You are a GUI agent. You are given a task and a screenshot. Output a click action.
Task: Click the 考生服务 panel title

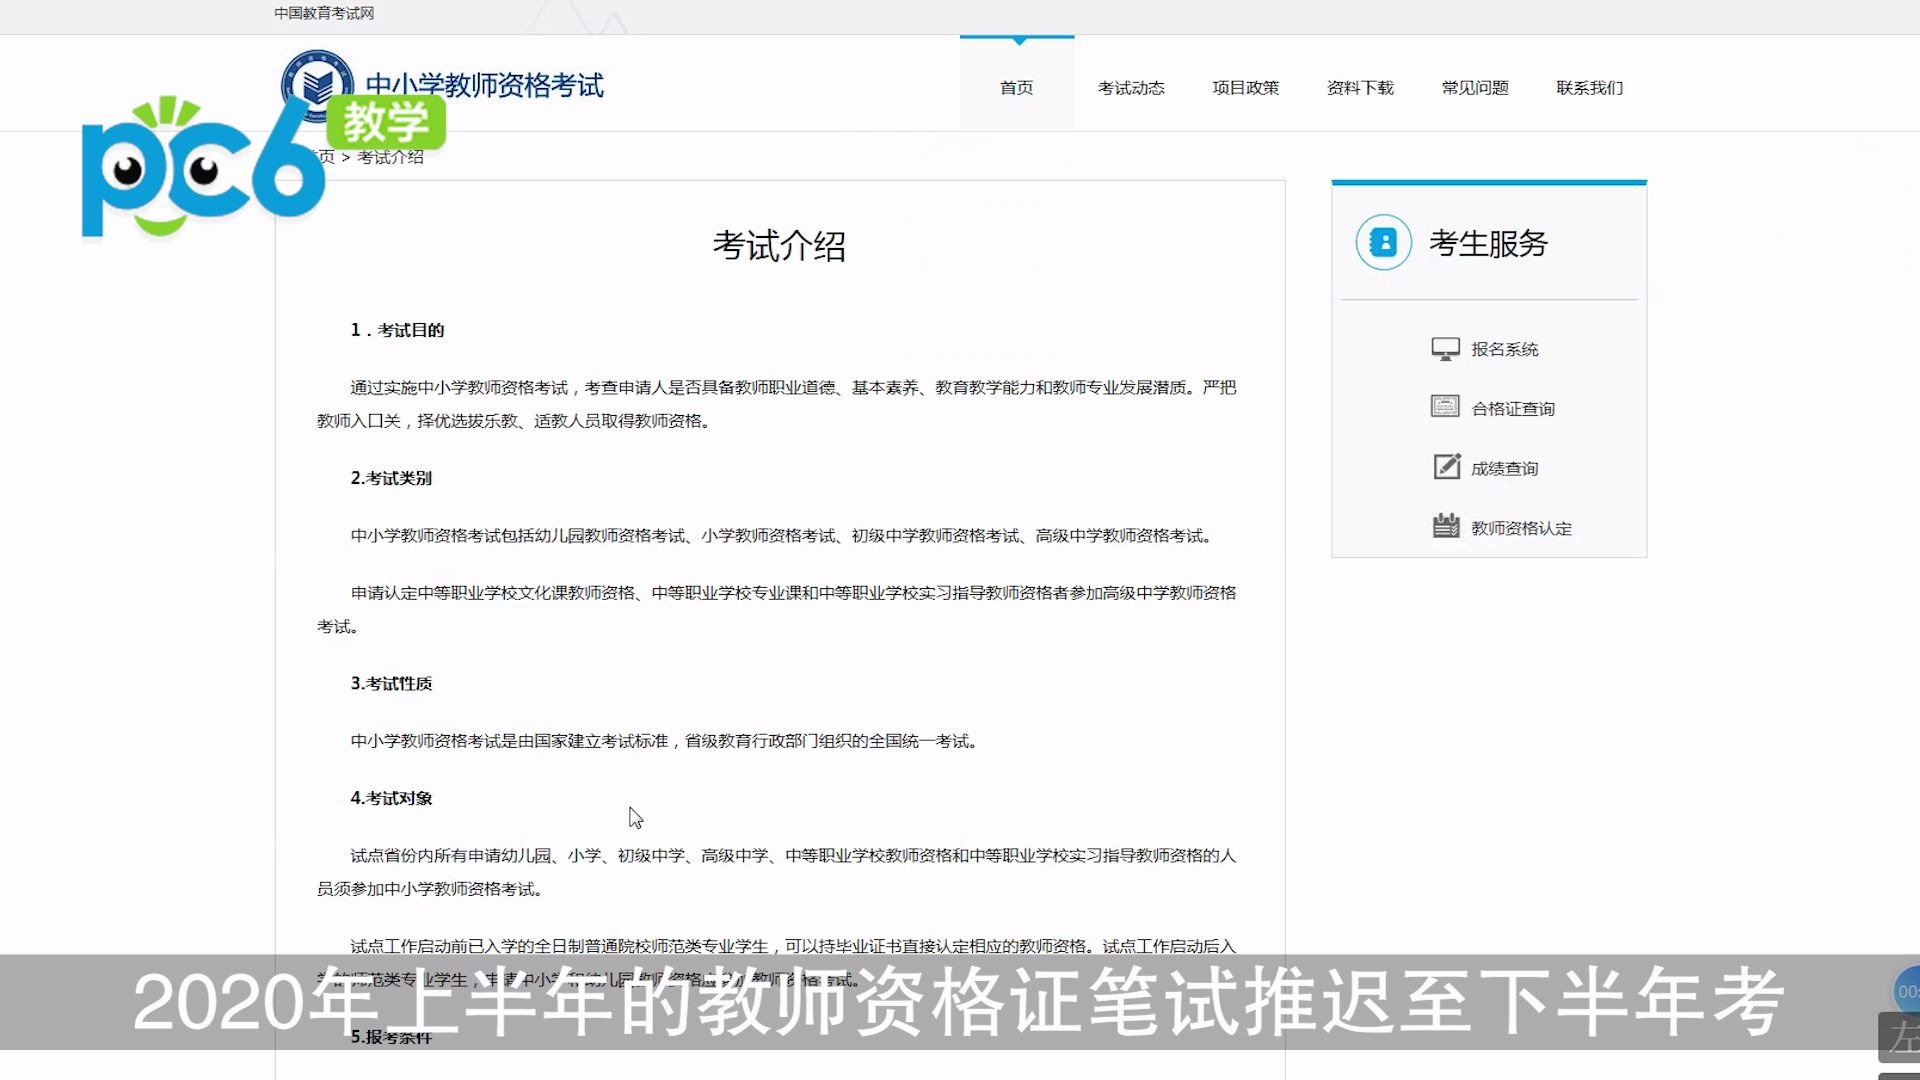[1489, 243]
